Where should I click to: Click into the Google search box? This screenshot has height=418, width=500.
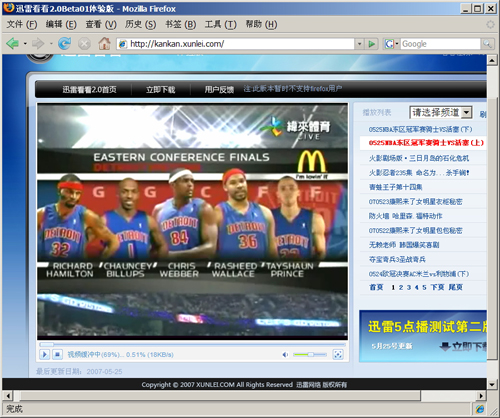point(440,44)
